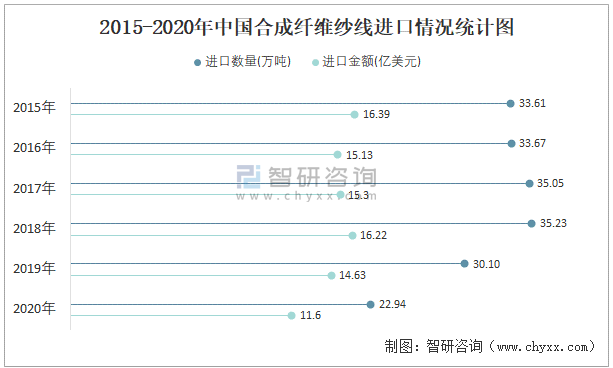Select the 2020年 11.6 teal marker
This screenshot has width=613, height=368.
[291, 316]
